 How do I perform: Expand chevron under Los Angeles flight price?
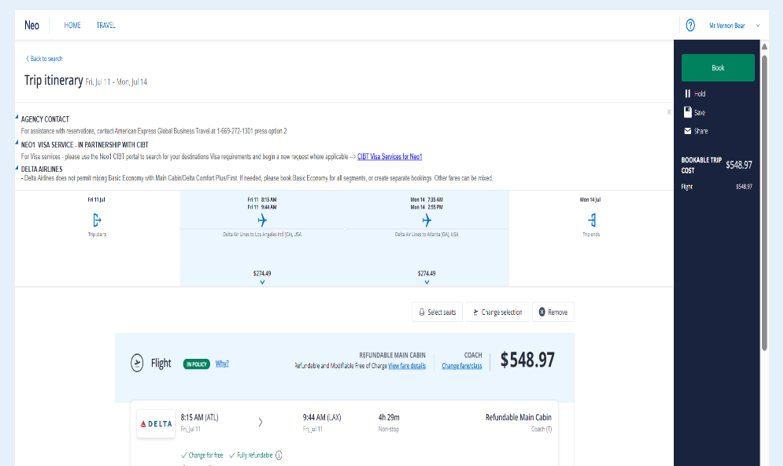(x=262, y=282)
